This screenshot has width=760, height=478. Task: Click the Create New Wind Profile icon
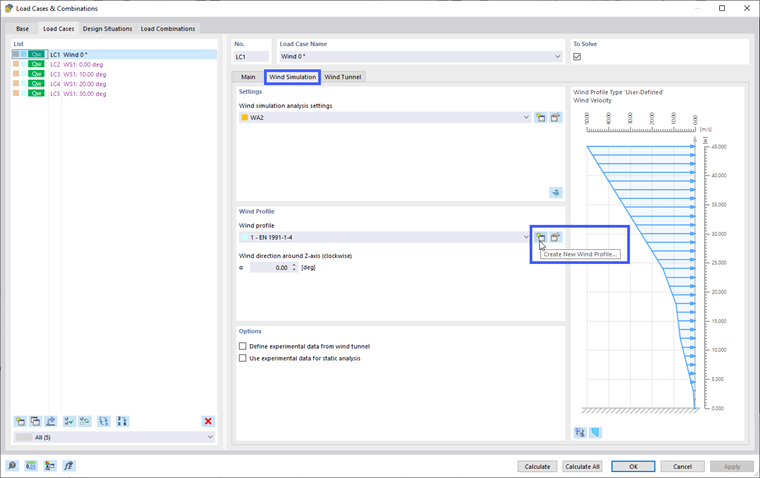tap(540, 237)
